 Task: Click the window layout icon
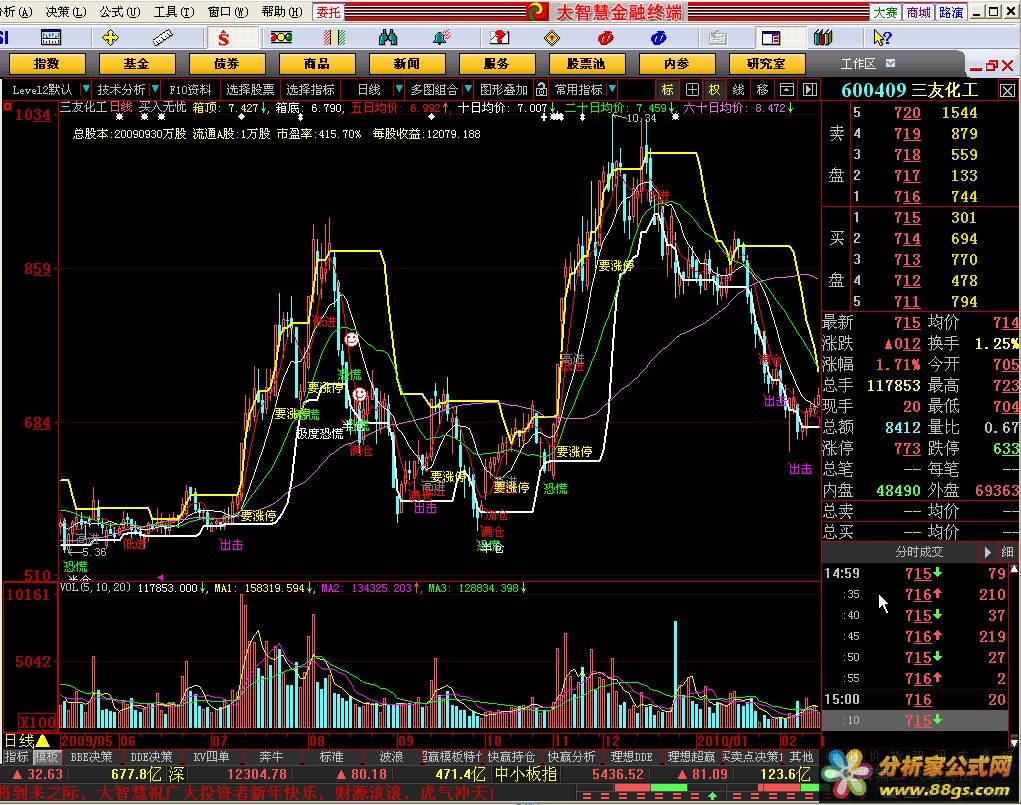(x=771, y=38)
